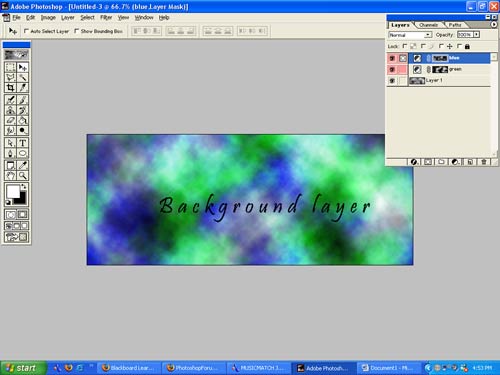The image size is (500, 375).
Task: Open the Filter menu
Action: [x=106, y=17]
